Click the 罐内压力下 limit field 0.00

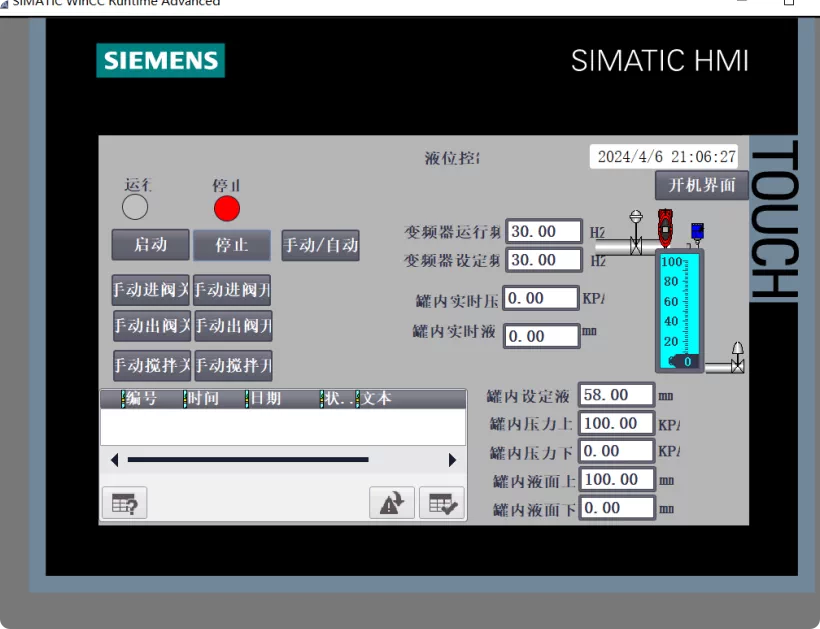(x=616, y=451)
